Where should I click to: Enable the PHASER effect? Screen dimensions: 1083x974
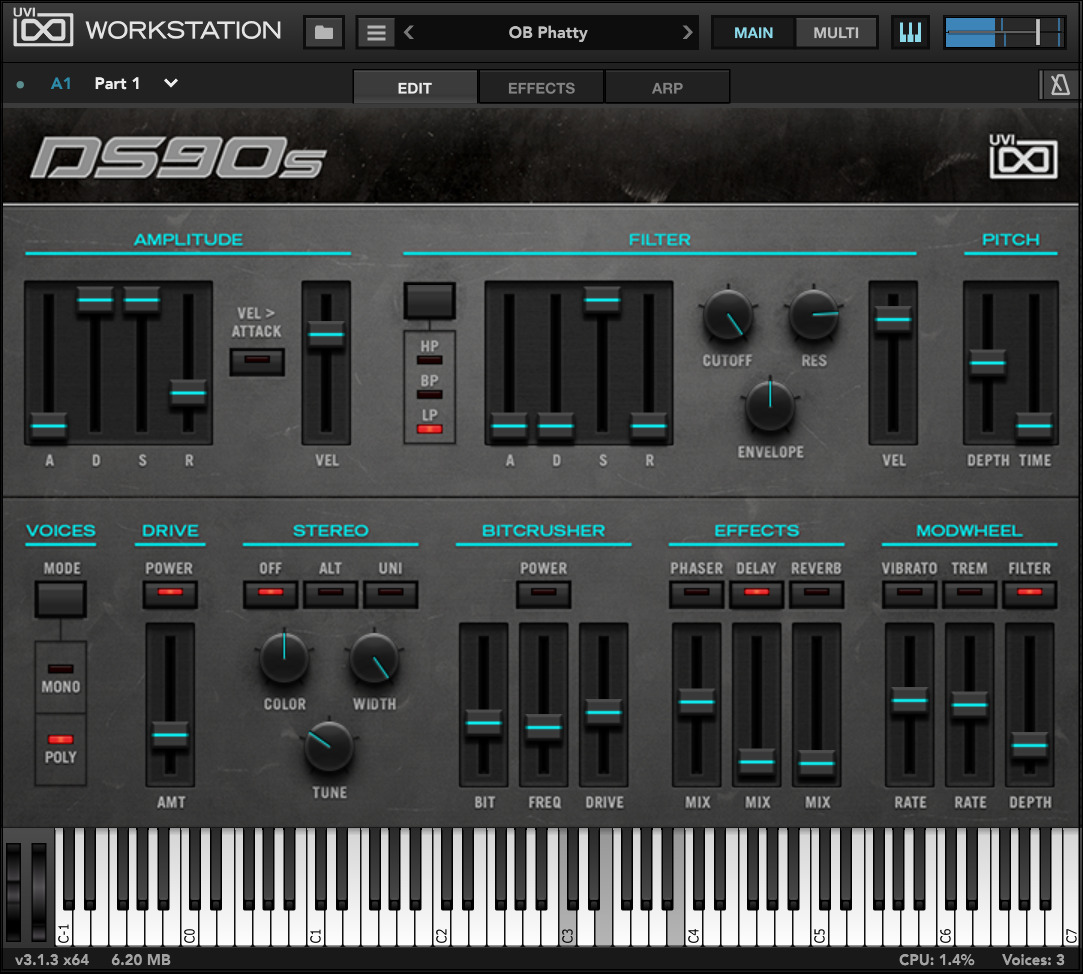(x=696, y=594)
